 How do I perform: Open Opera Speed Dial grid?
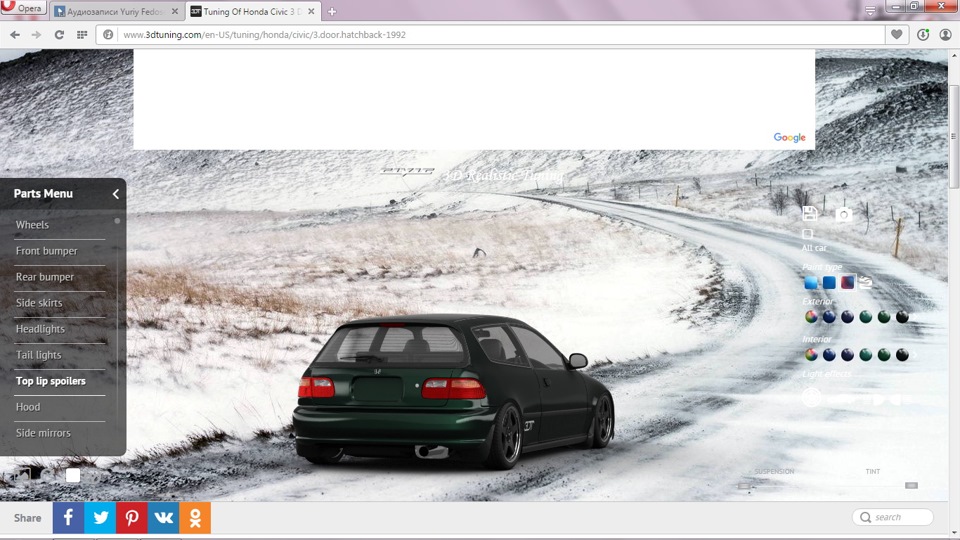[x=81, y=35]
